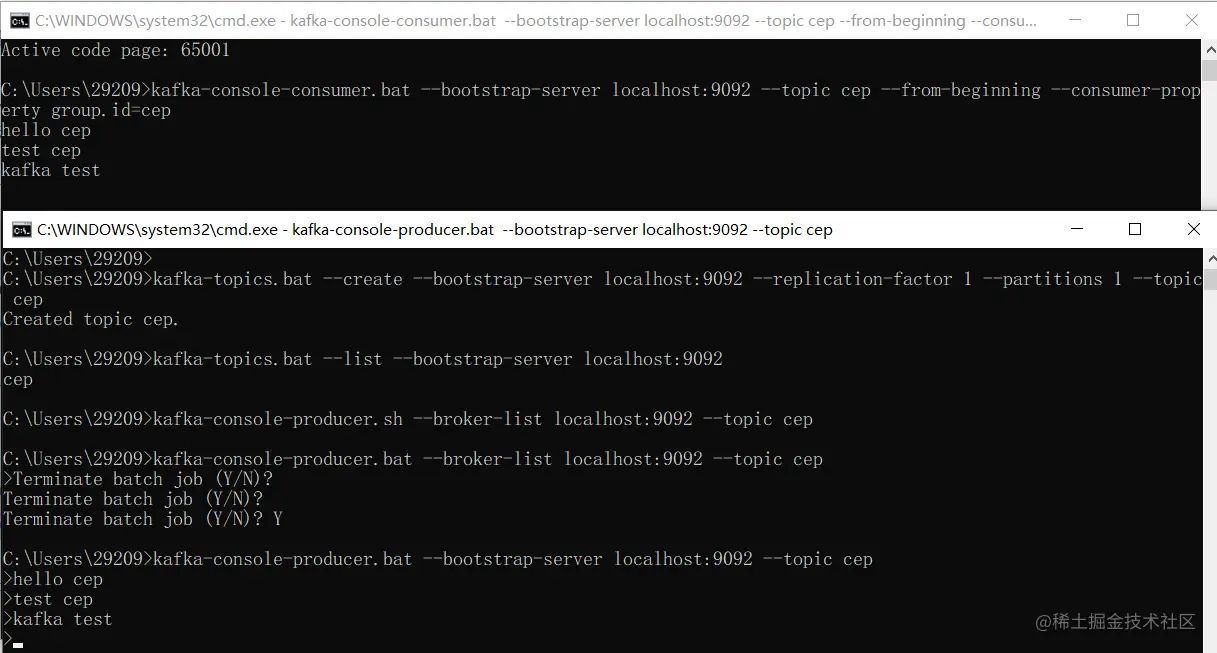Close the kafka-console-consumer window
The height and width of the screenshot is (653, 1217).
coord(1190,20)
